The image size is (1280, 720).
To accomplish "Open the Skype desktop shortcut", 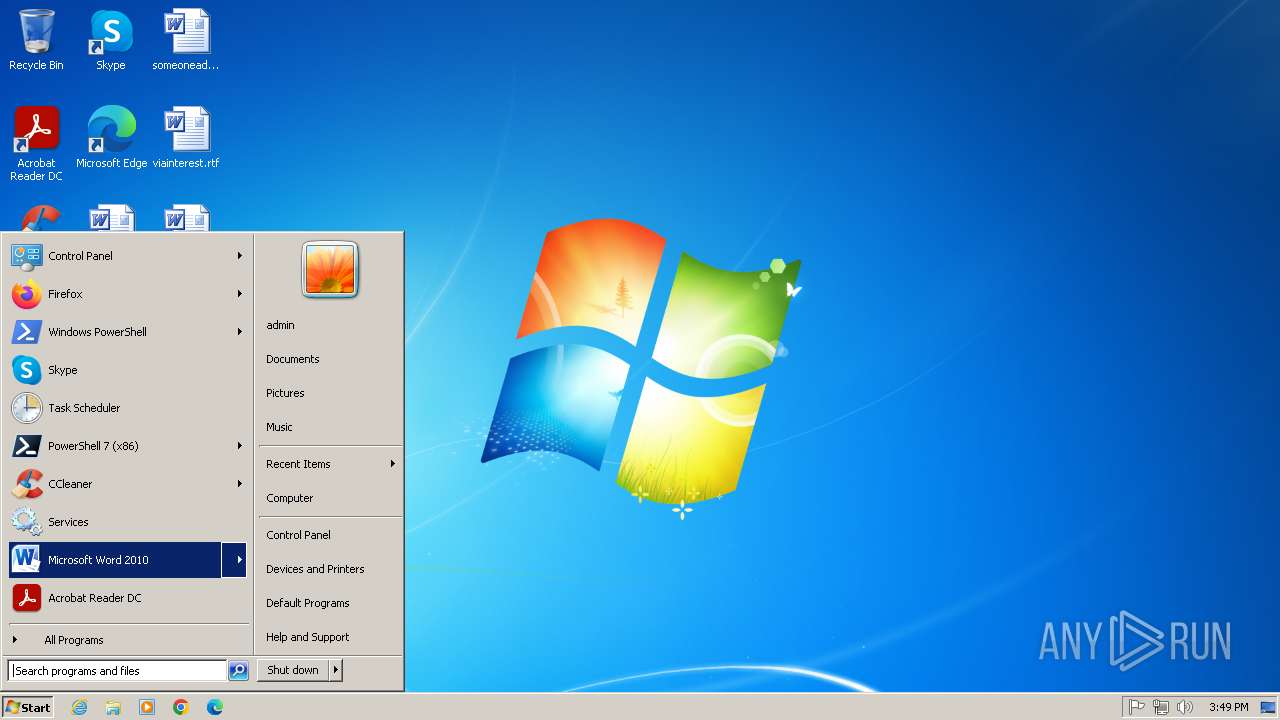I will (x=110, y=40).
